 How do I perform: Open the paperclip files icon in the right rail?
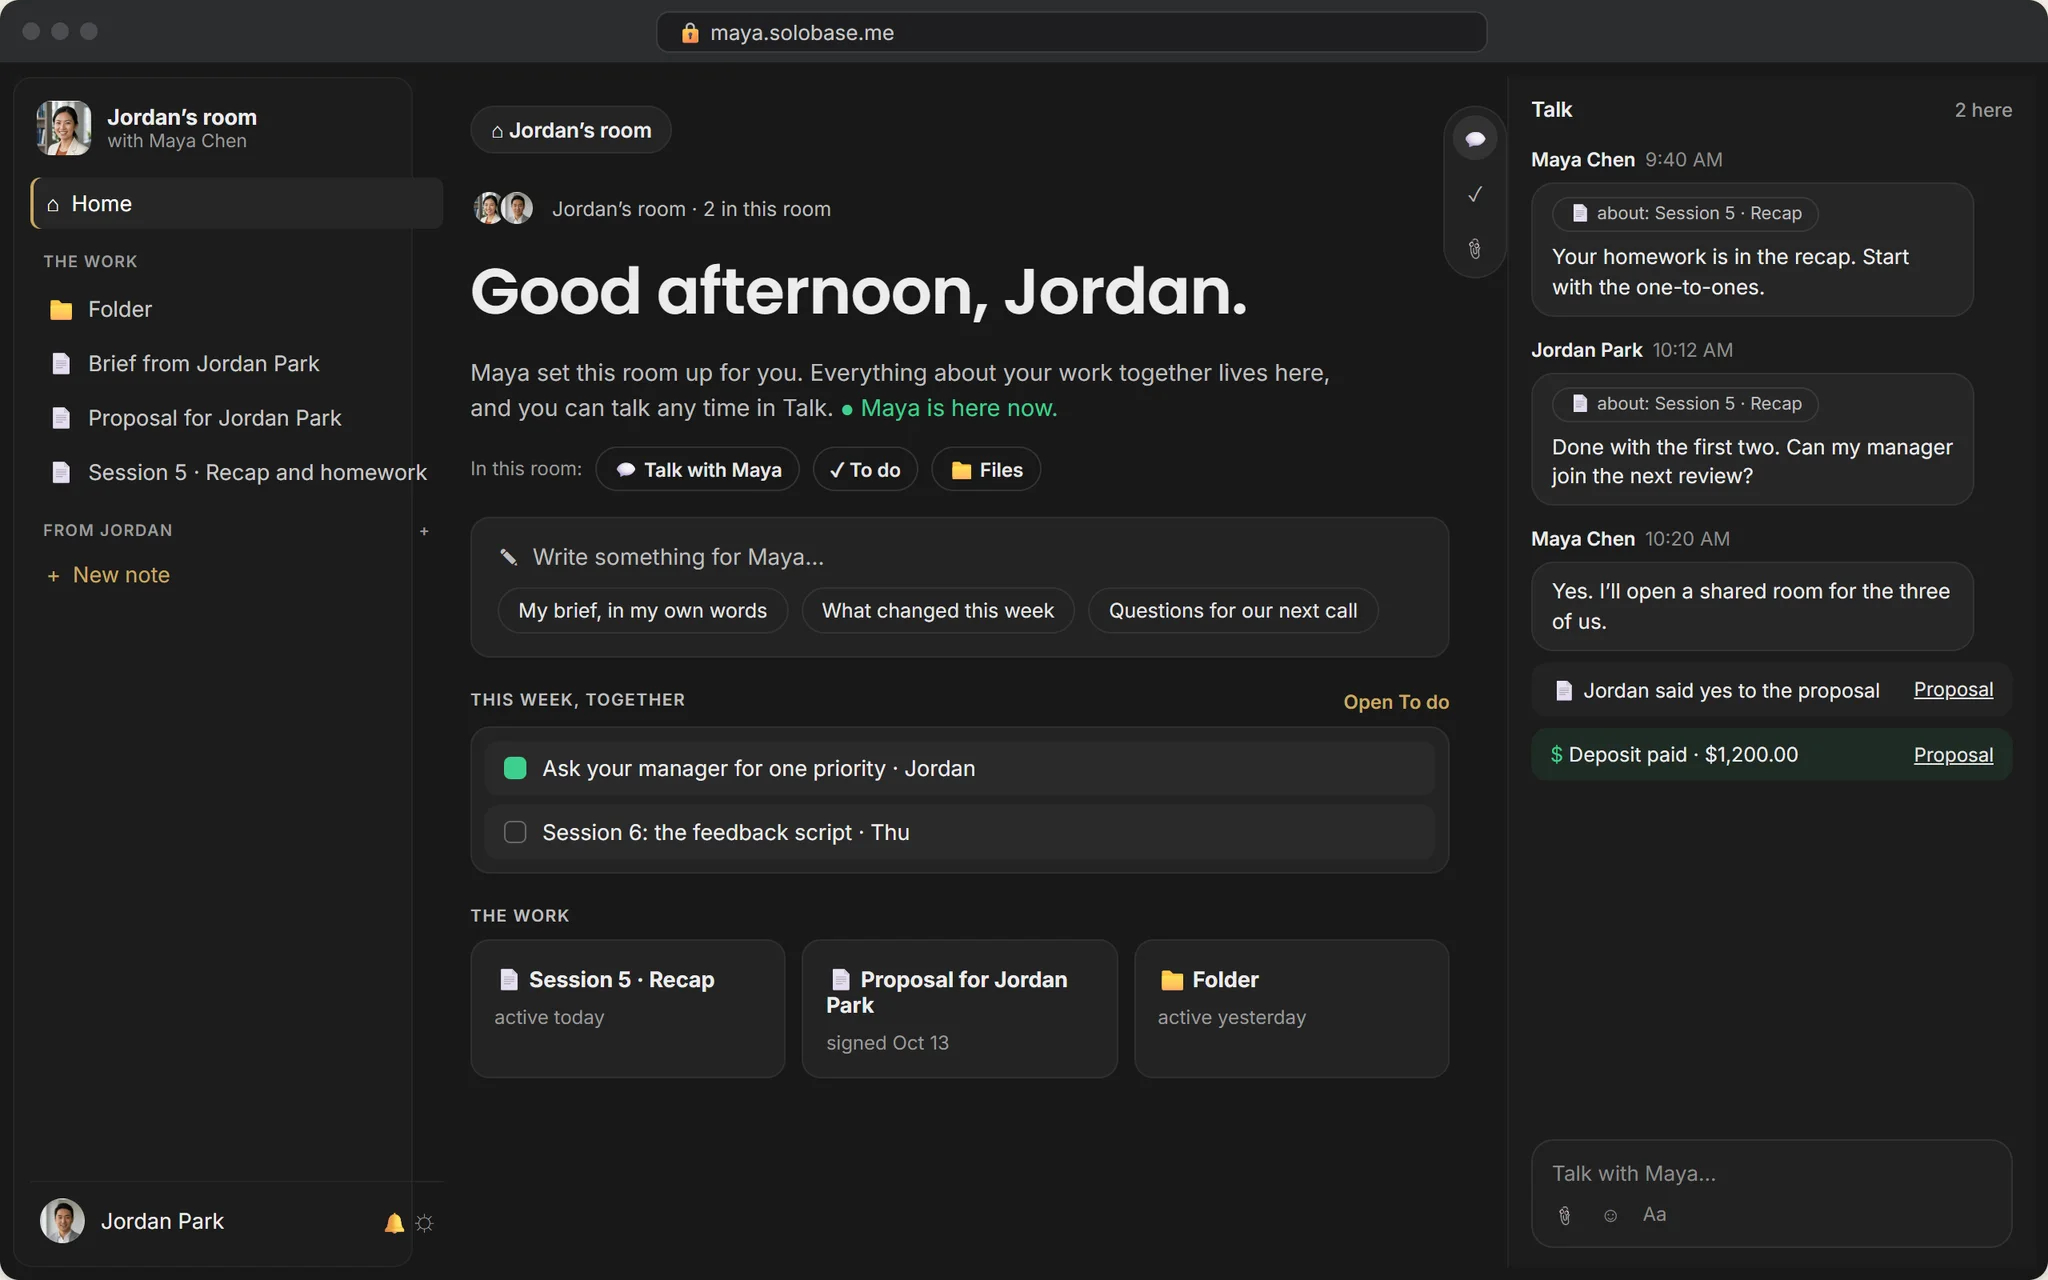click(x=1474, y=249)
